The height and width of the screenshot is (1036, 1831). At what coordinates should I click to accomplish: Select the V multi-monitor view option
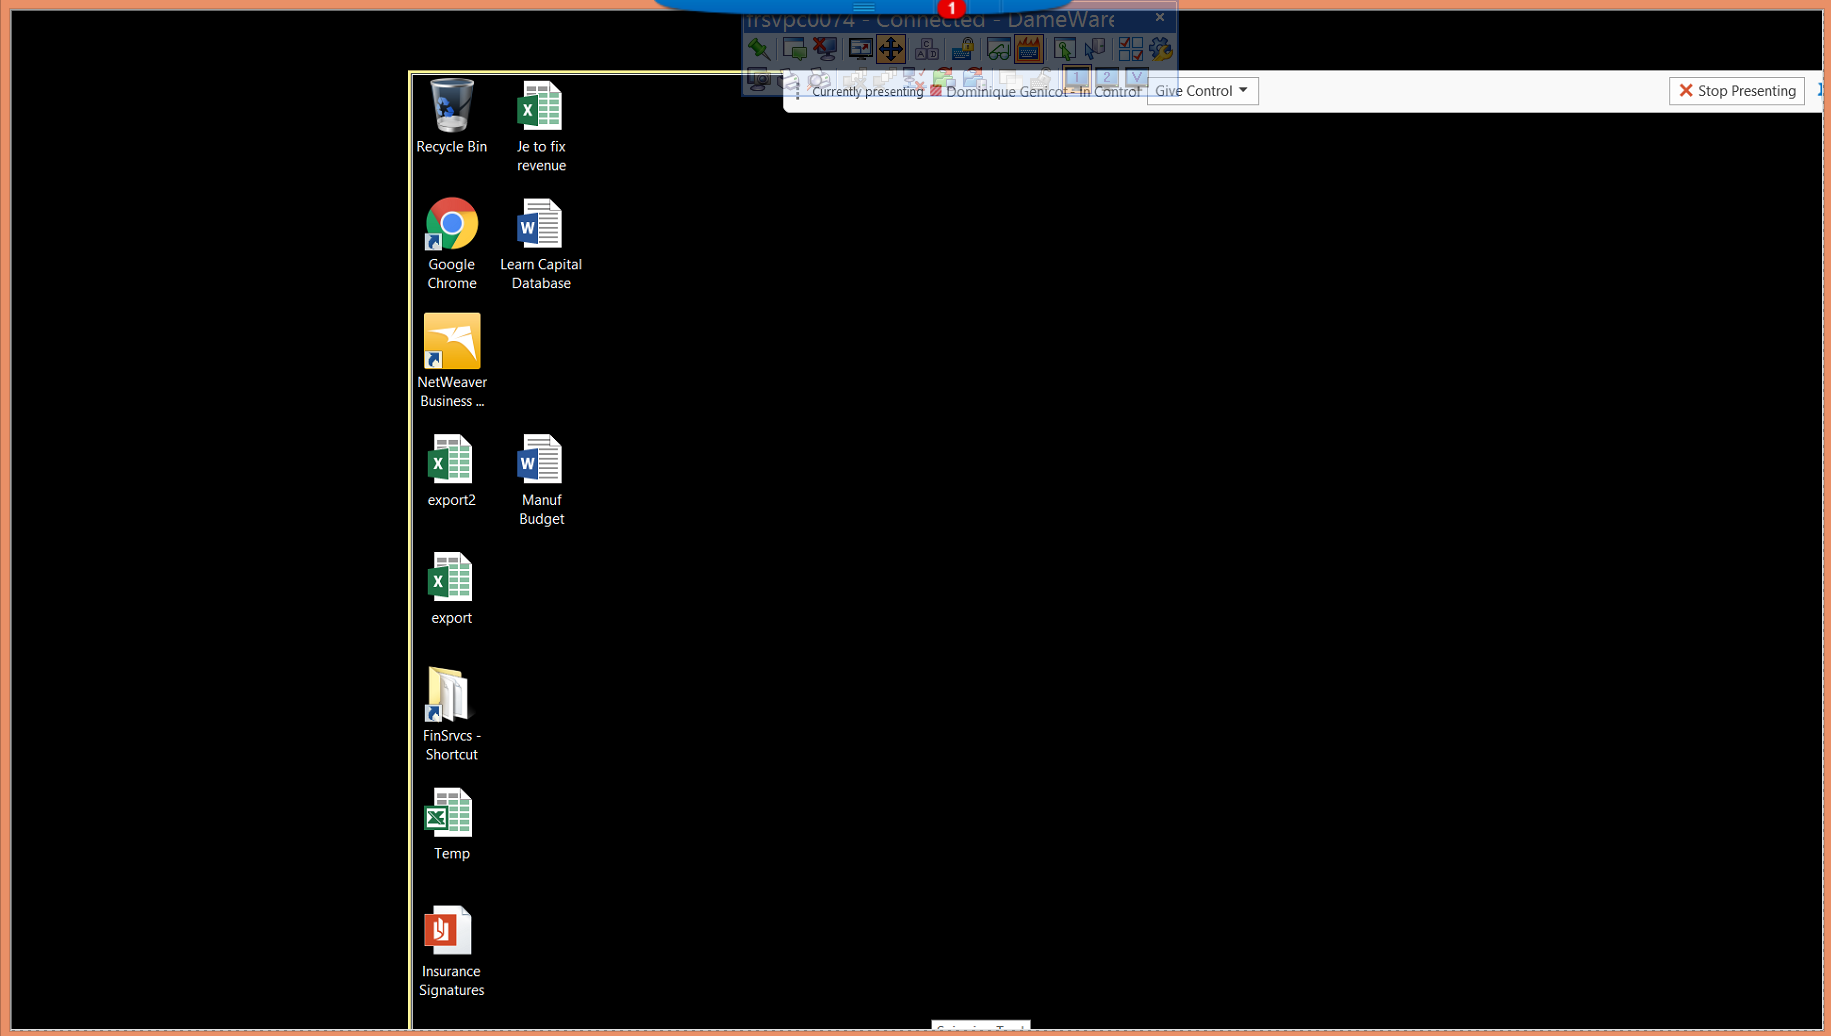pos(1138,77)
